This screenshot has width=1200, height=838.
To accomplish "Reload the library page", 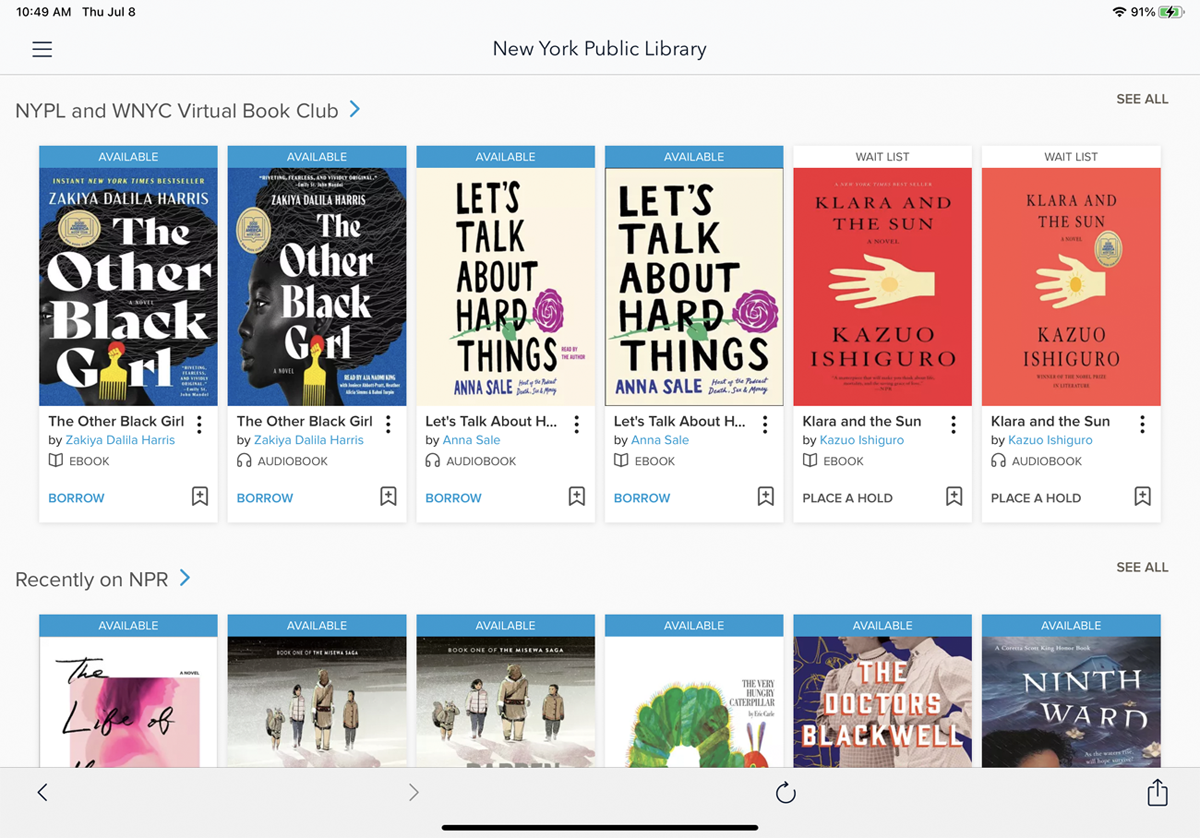I will pyautogui.click(x=786, y=793).
